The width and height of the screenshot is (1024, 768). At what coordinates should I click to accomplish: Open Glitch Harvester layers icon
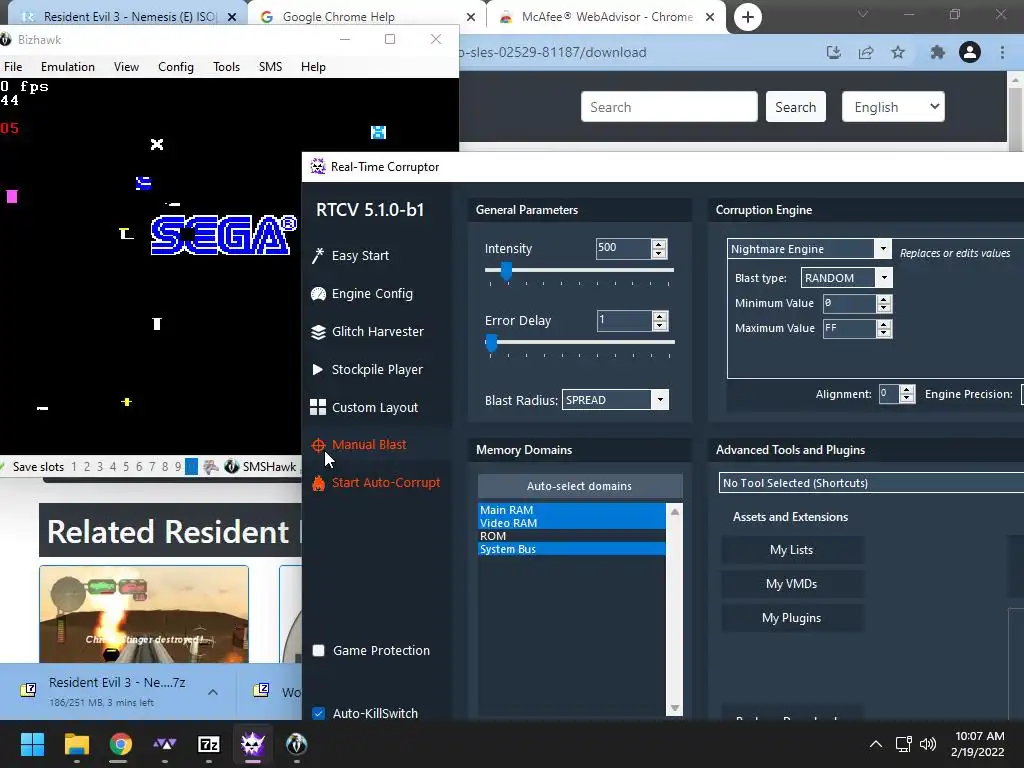pyautogui.click(x=318, y=332)
